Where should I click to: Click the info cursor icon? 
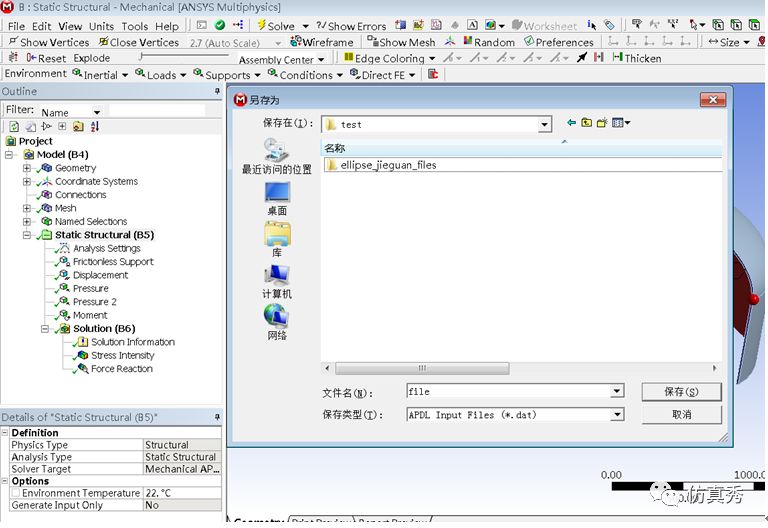(x=592, y=25)
